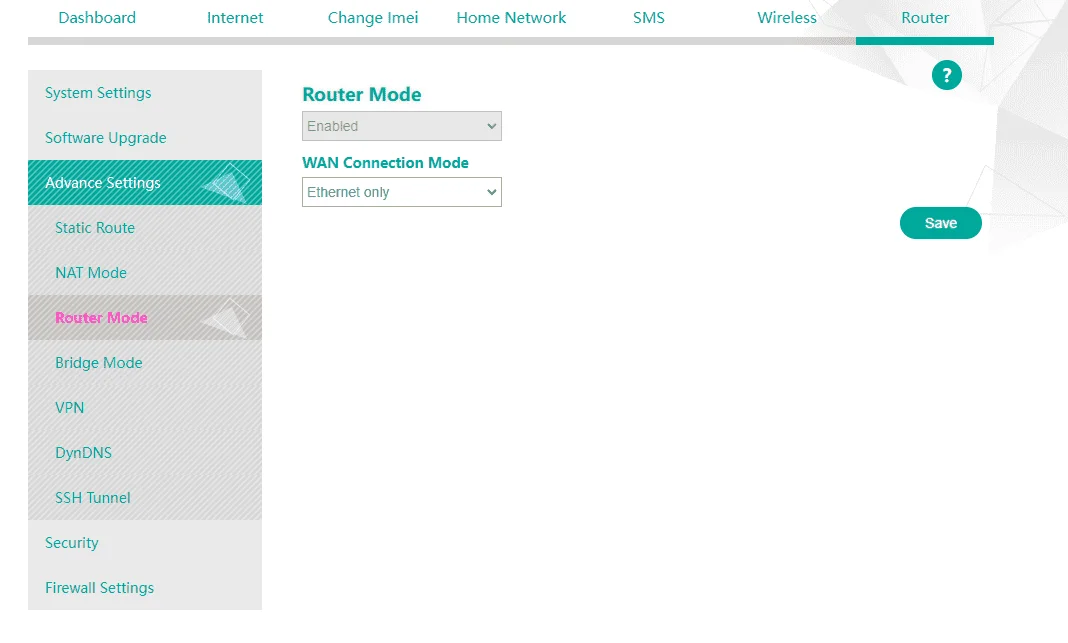This screenshot has height=643, width=1068.
Task: Open the help question mark icon
Action: [946, 75]
